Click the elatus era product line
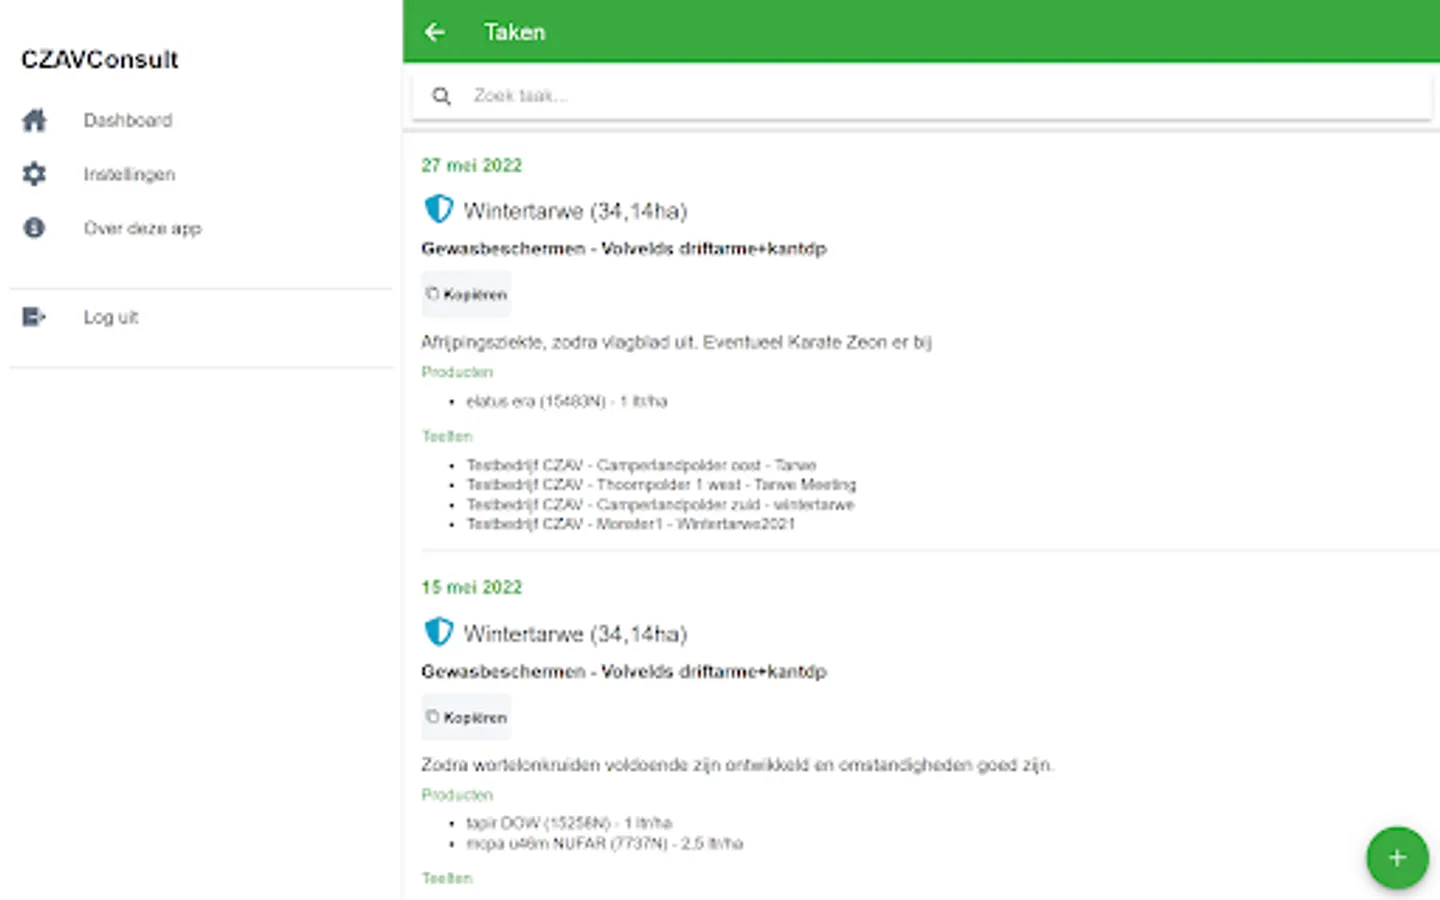The height and width of the screenshot is (900, 1440). point(566,401)
